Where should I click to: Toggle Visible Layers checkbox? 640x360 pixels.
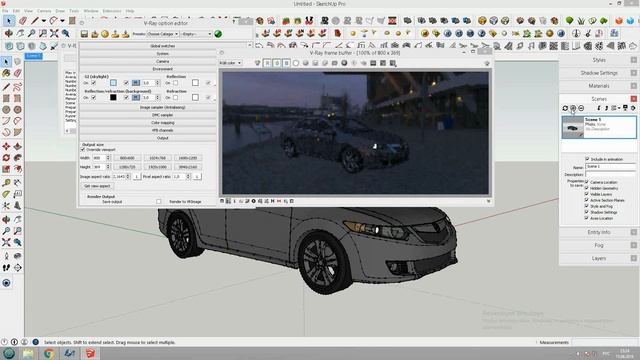[587, 194]
